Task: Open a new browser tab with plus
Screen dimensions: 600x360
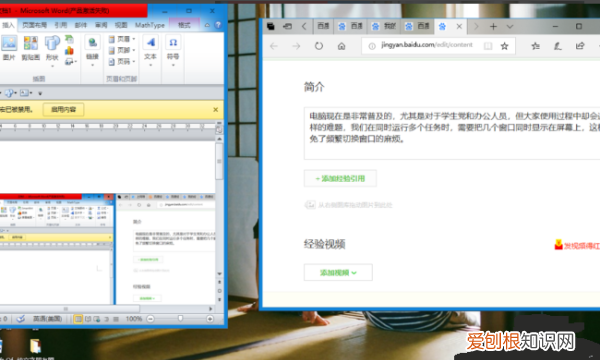Action: [x=493, y=26]
